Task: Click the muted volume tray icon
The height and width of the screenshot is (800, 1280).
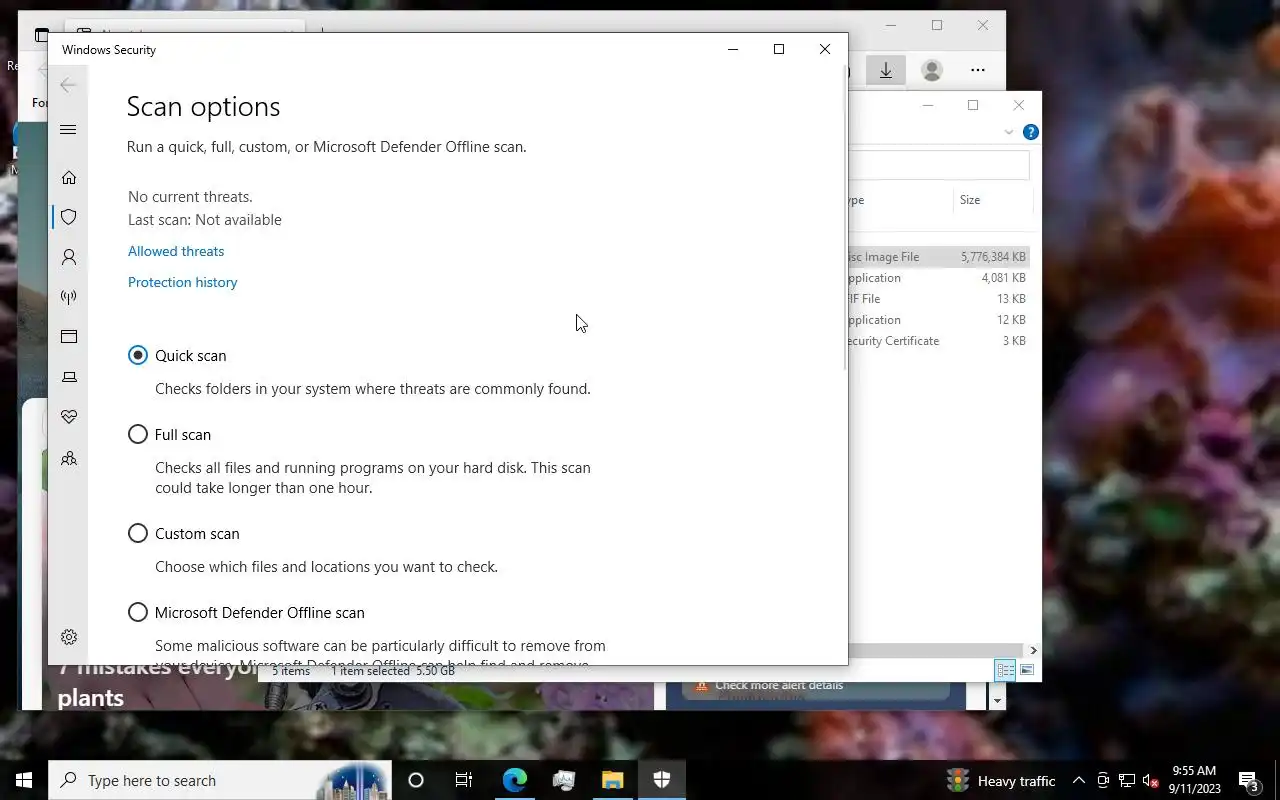Action: (x=1151, y=780)
